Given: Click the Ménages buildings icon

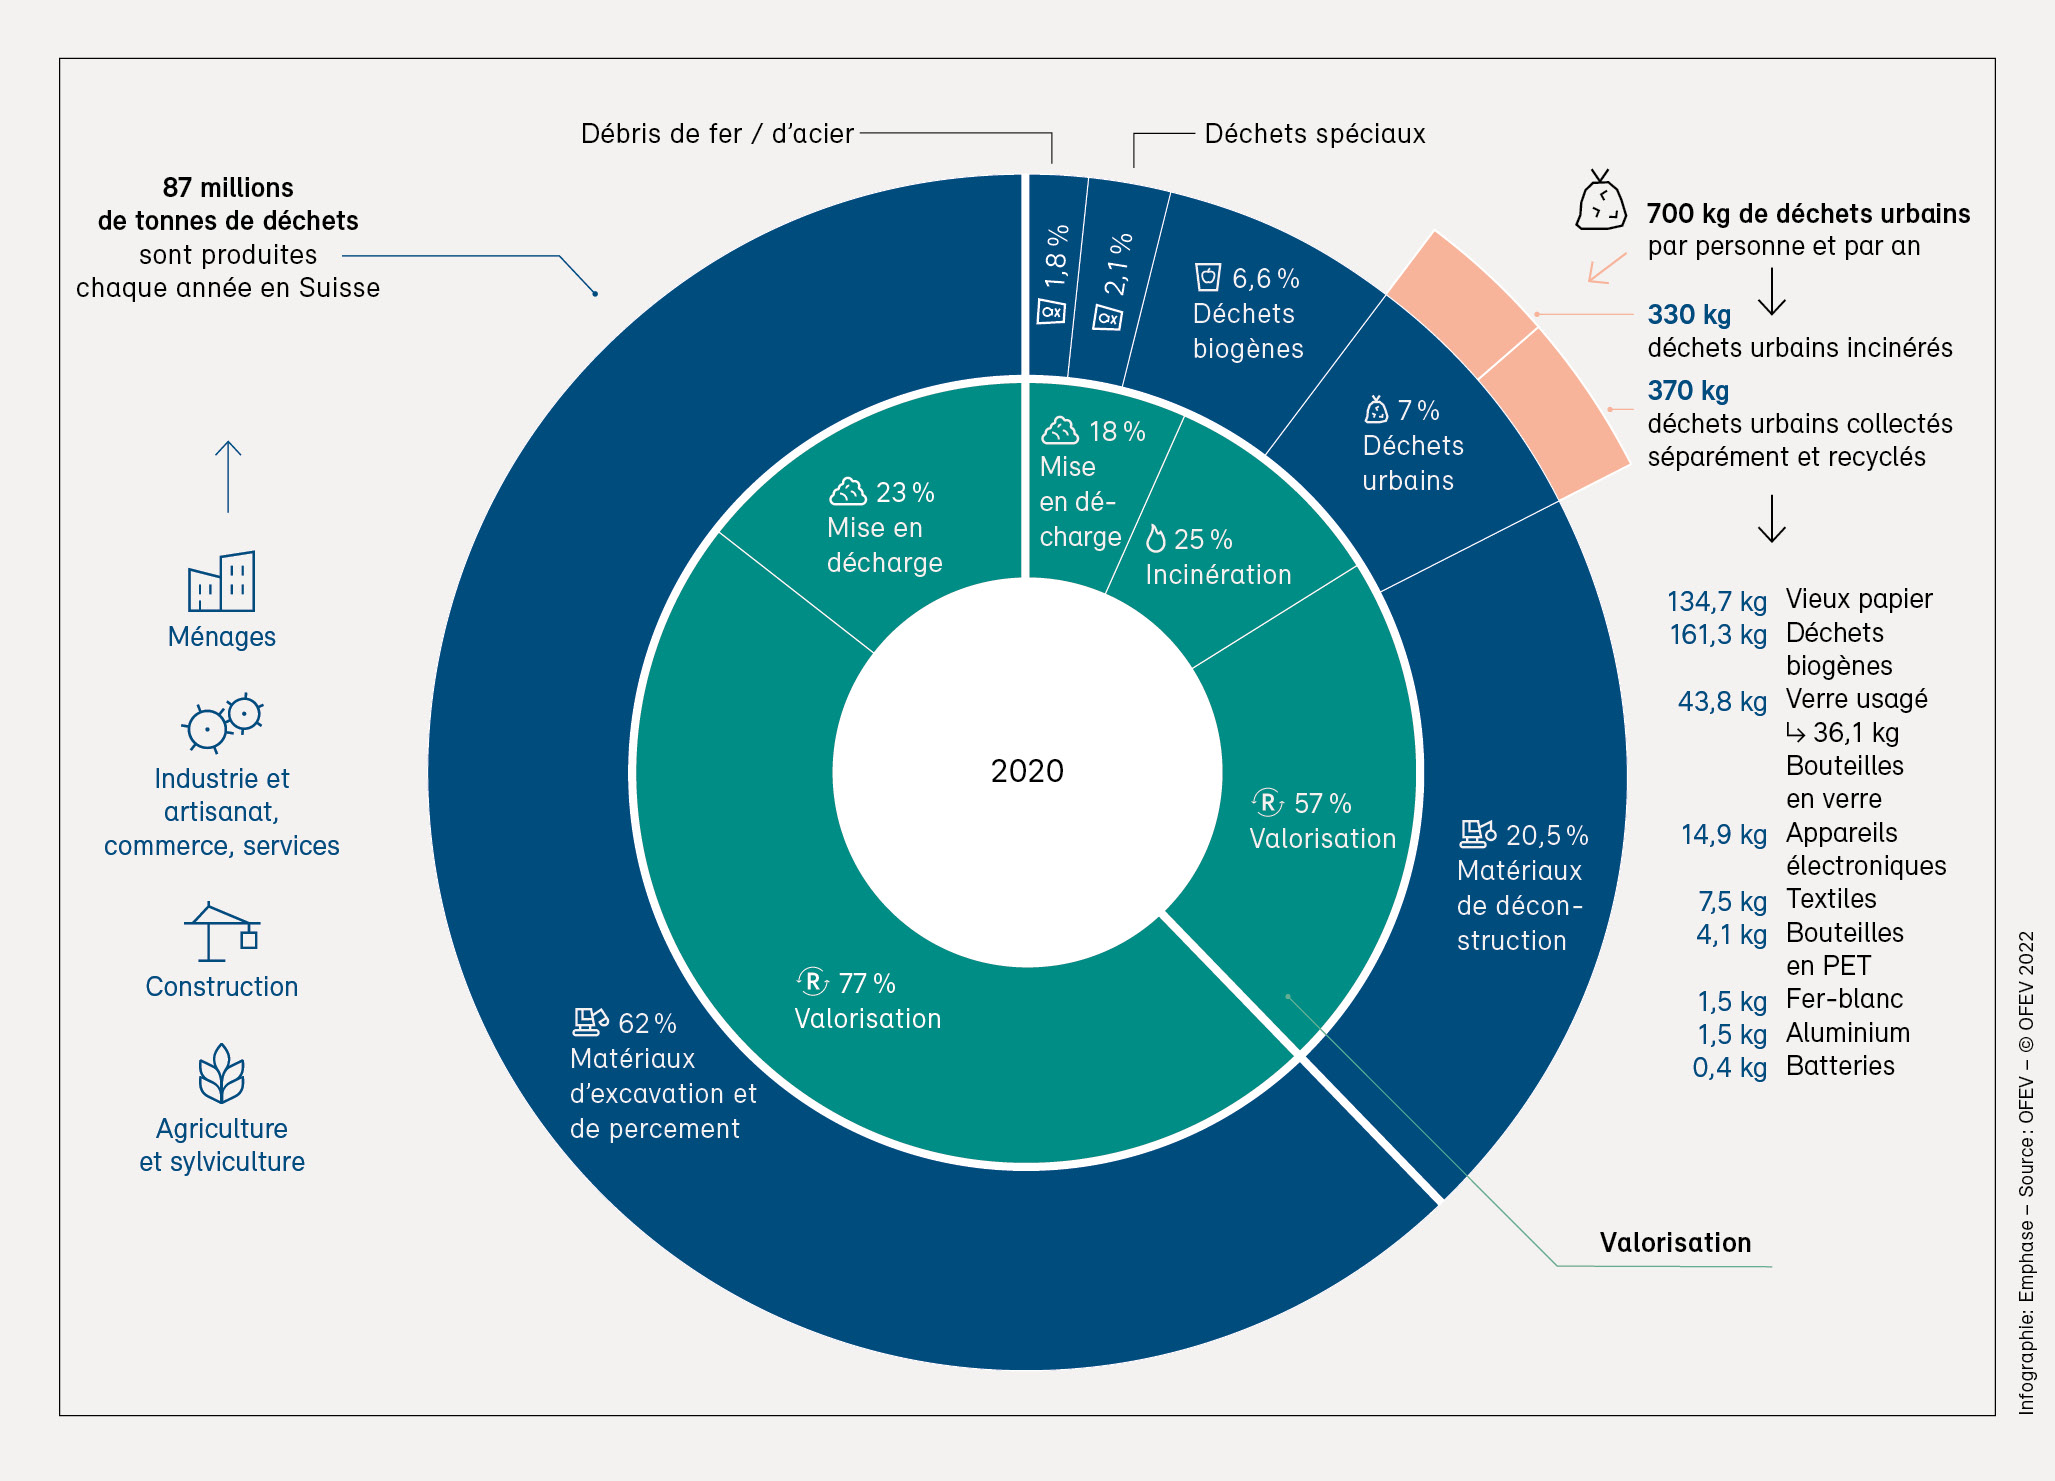Looking at the screenshot, I should (222, 581).
